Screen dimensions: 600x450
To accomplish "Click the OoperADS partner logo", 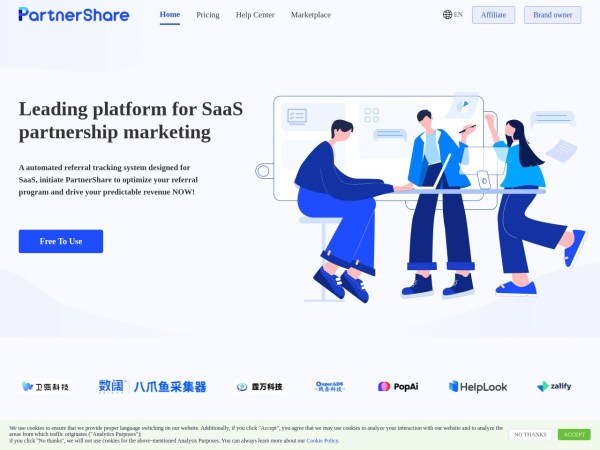I will tap(329, 386).
